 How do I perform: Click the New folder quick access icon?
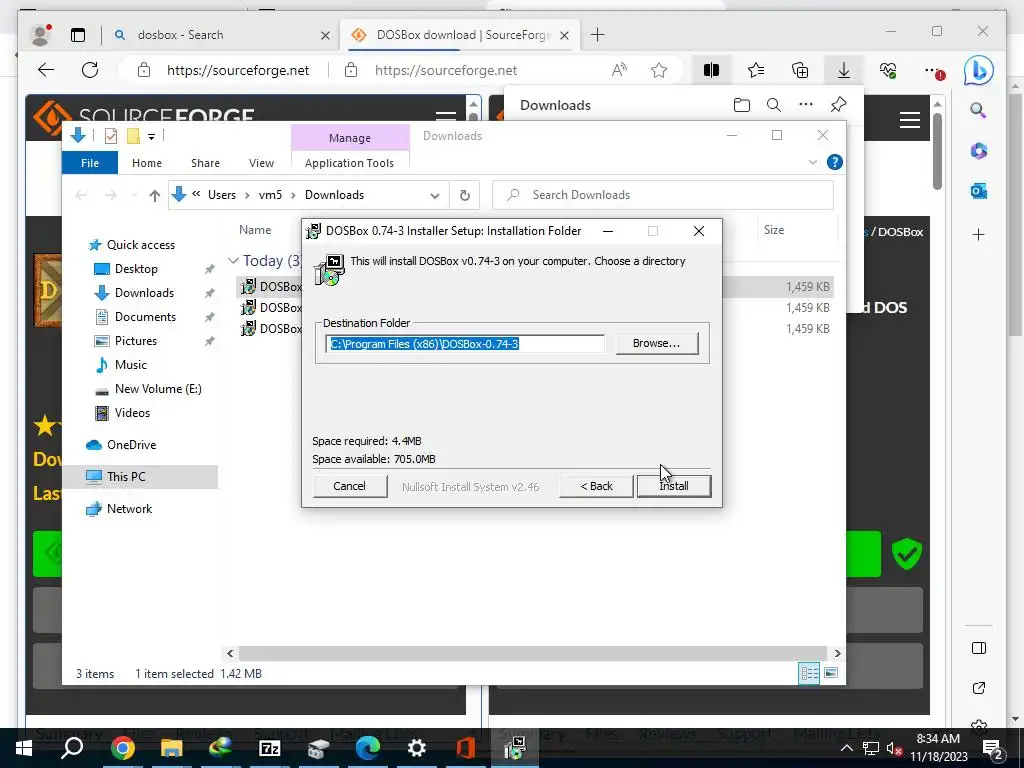click(x=133, y=136)
